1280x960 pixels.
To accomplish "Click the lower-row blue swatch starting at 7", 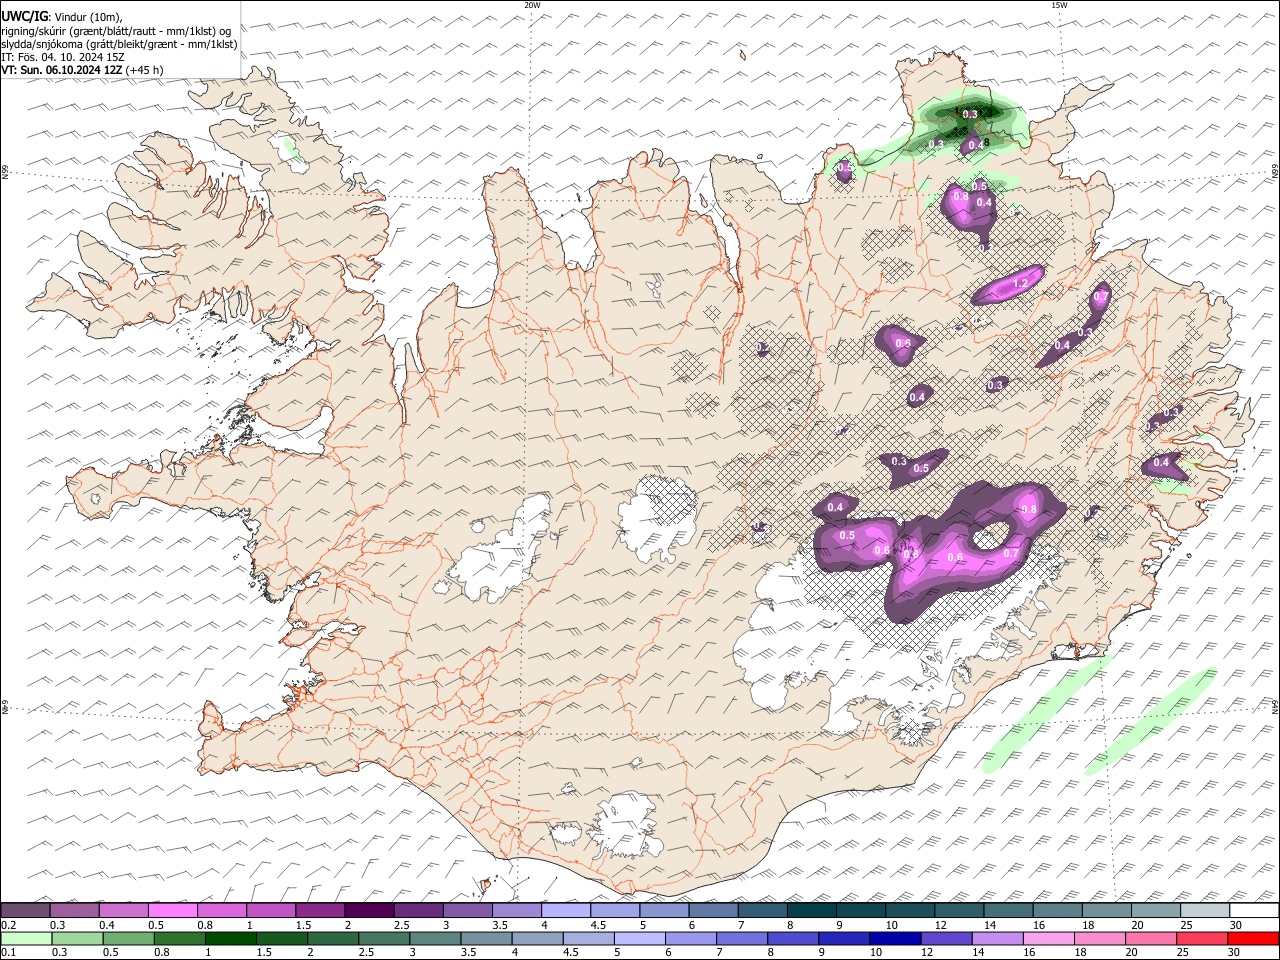I will tap(742, 938).
